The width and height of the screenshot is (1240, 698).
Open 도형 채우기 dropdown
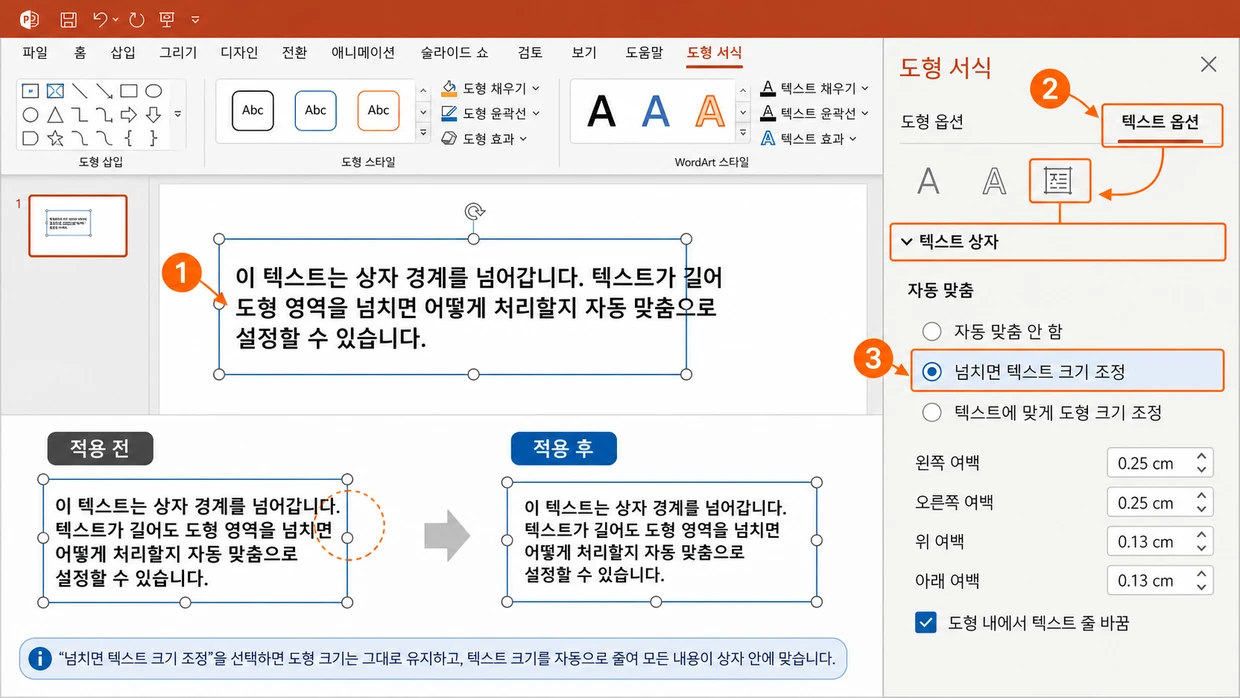[491, 88]
